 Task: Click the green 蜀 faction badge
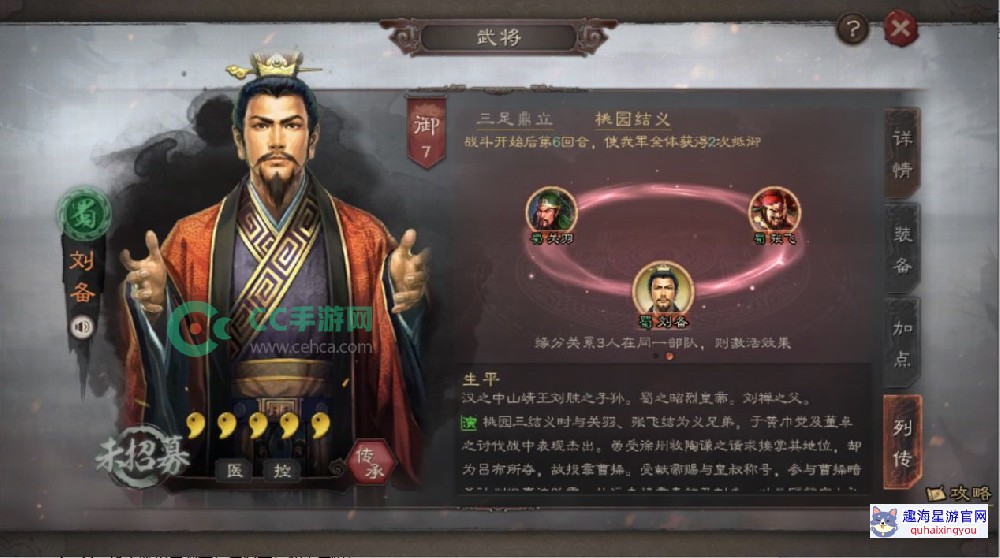(84, 215)
